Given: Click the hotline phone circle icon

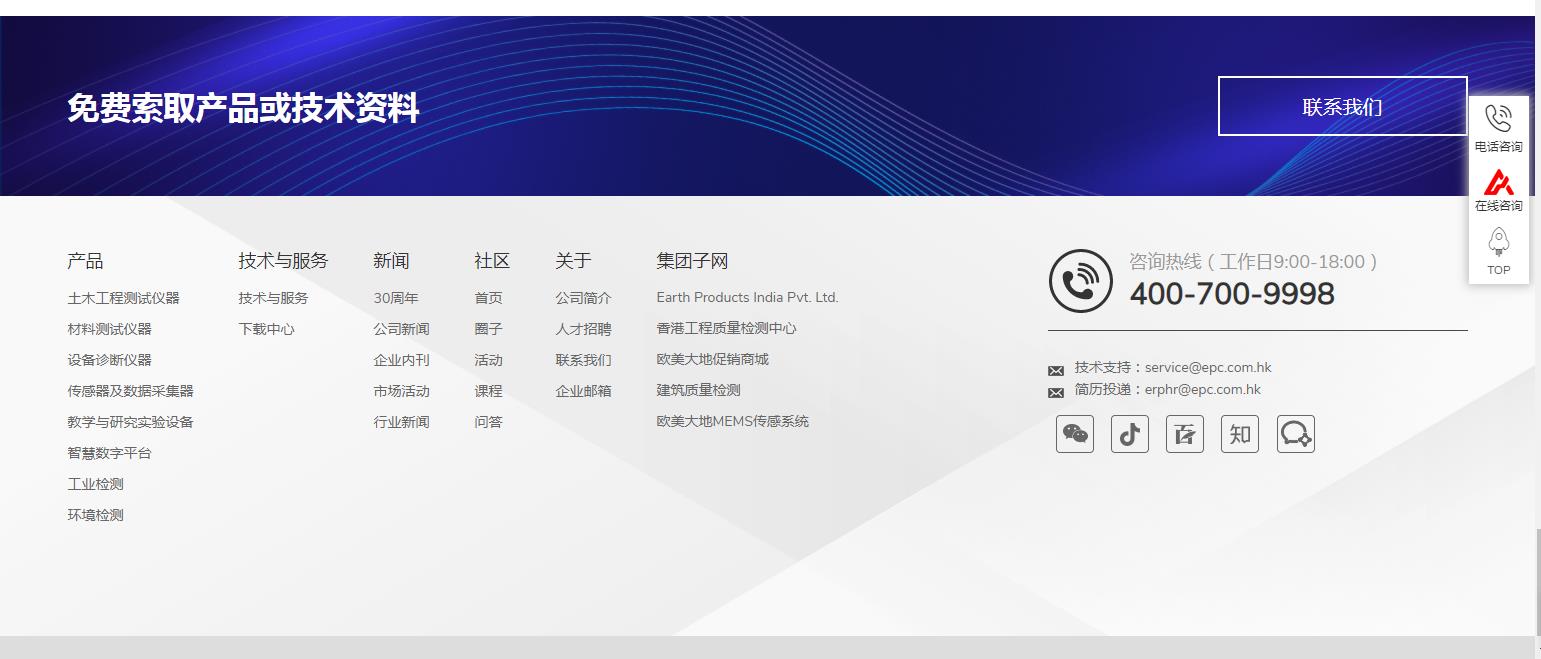Looking at the screenshot, I should pos(1080,281).
